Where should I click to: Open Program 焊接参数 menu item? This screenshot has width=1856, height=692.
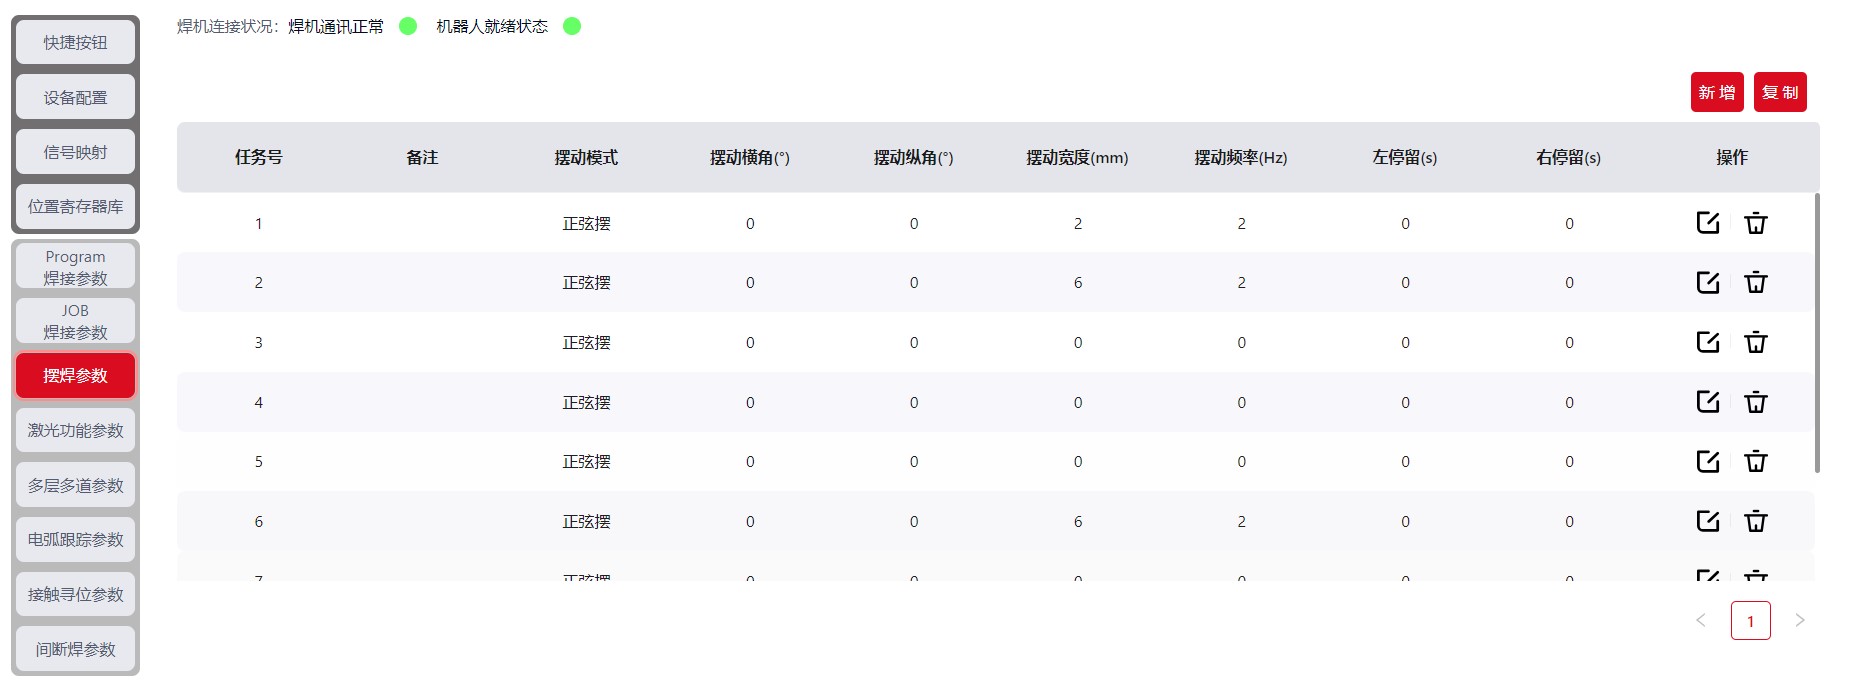click(75, 267)
